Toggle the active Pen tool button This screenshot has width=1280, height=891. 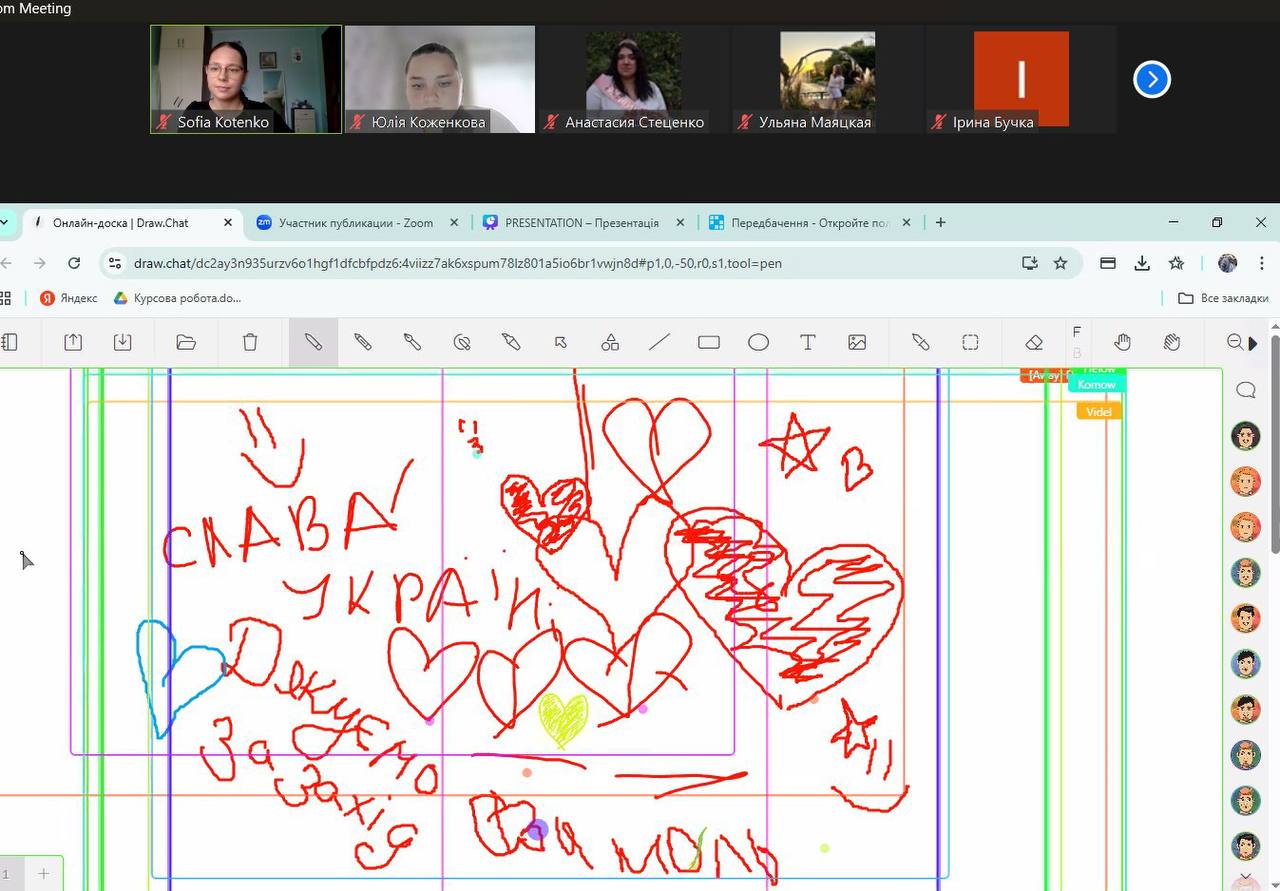click(x=313, y=343)
